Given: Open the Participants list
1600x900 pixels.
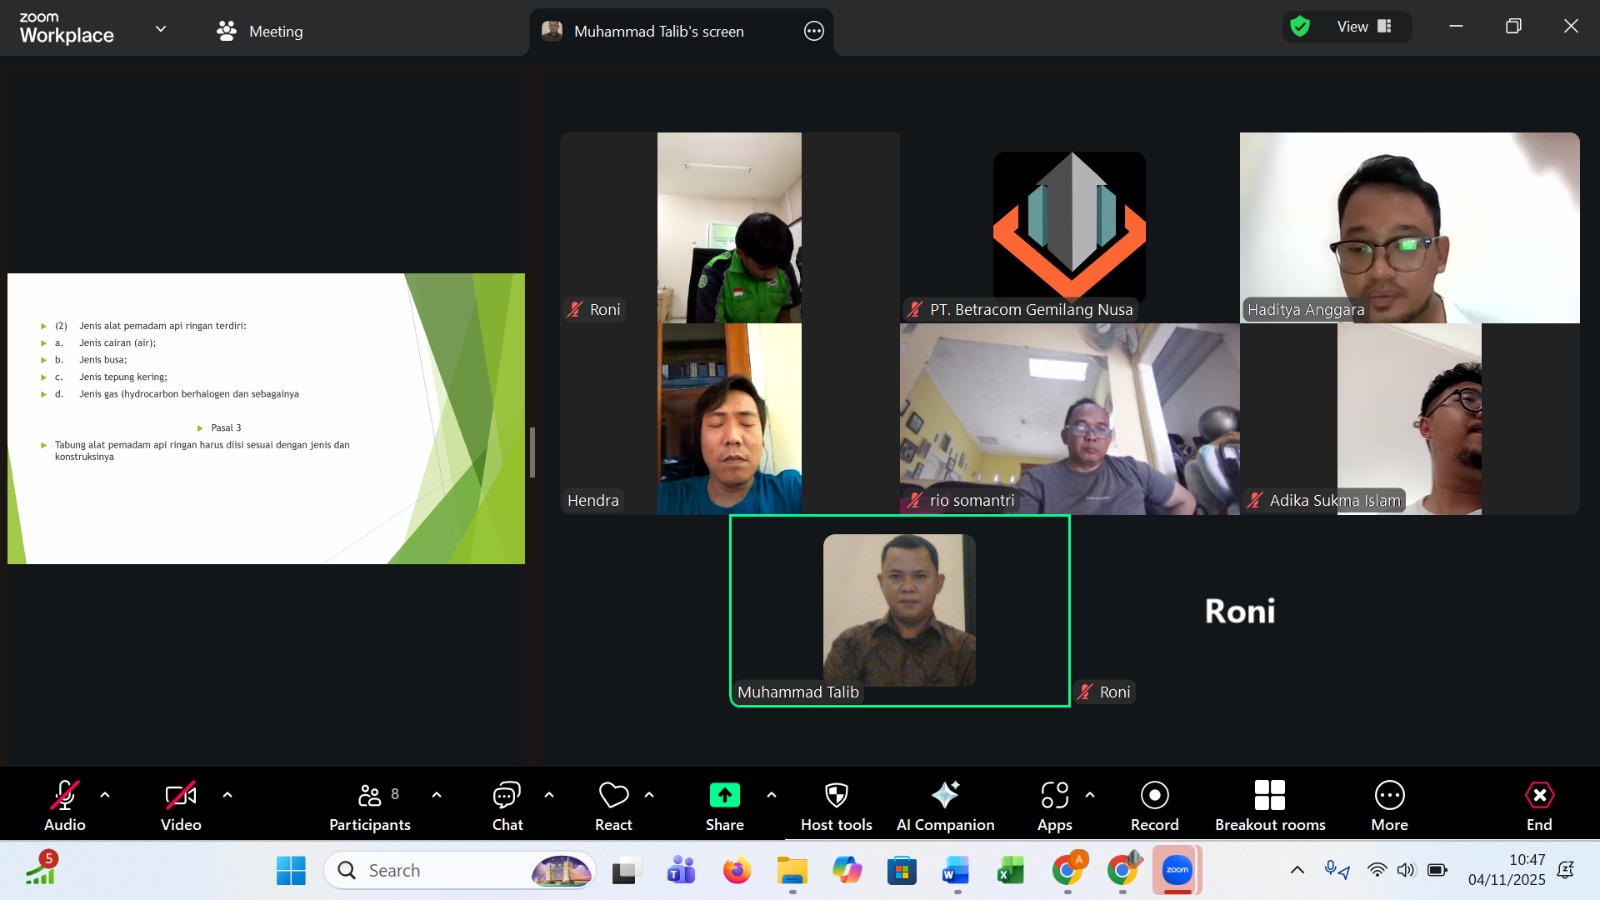Looking at the screenshot, I should [x=369, y=805].
